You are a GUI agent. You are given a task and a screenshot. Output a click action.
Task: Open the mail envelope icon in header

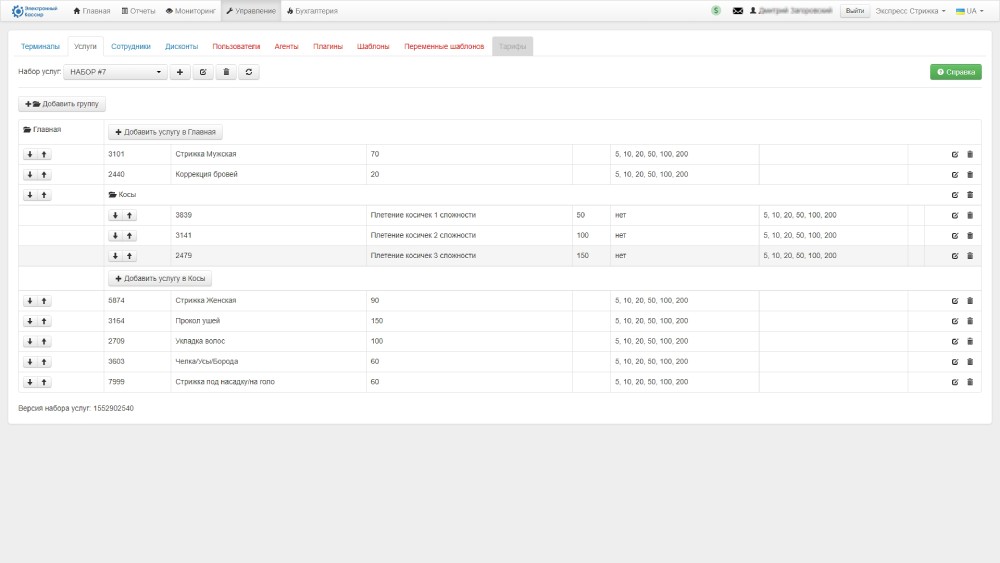click(738, 11)
